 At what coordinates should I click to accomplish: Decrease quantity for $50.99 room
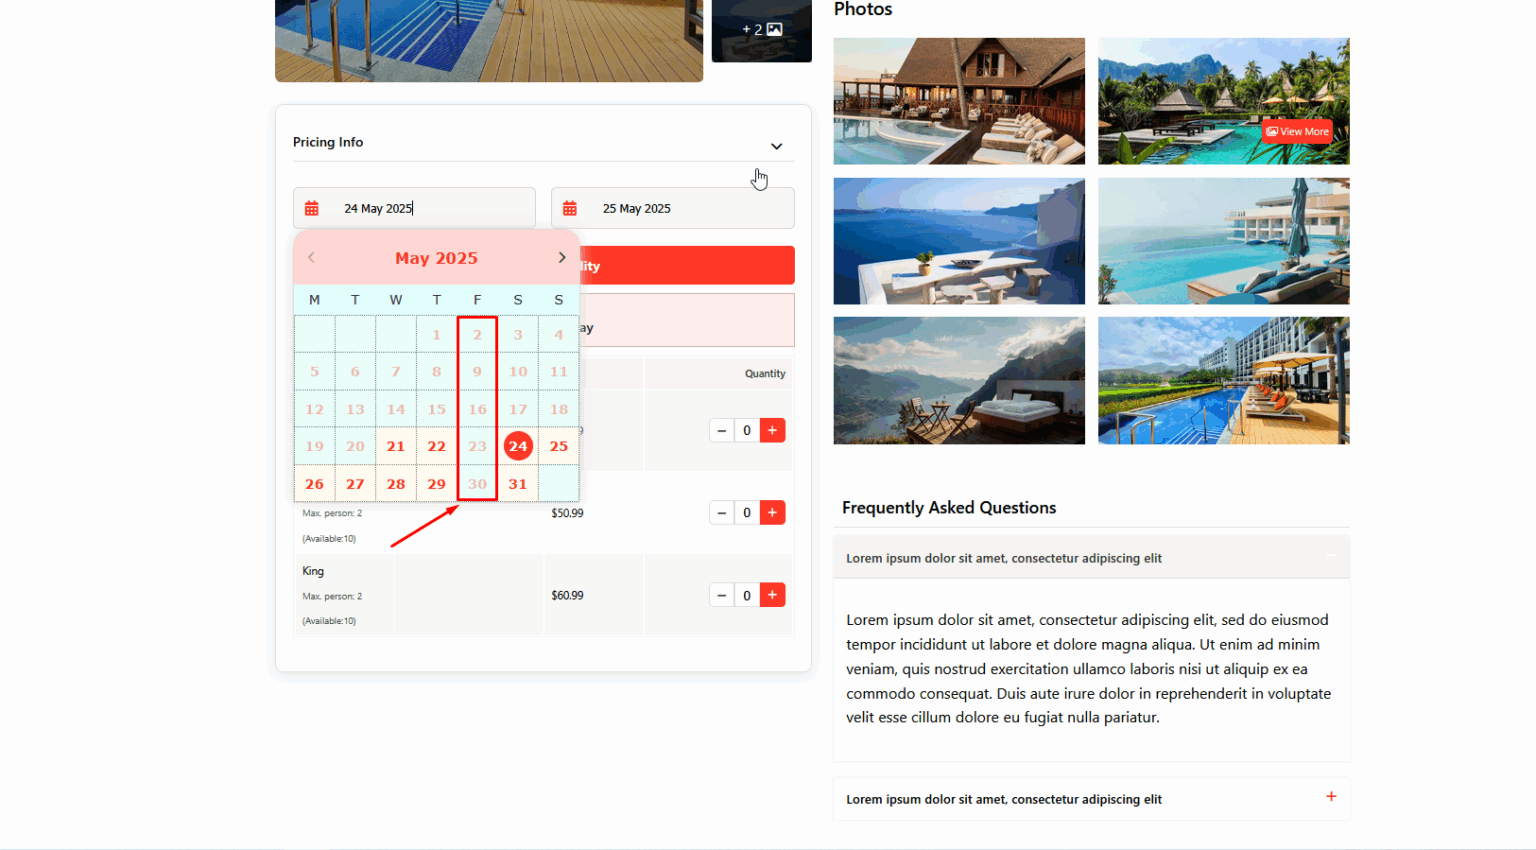pos(721,513)
